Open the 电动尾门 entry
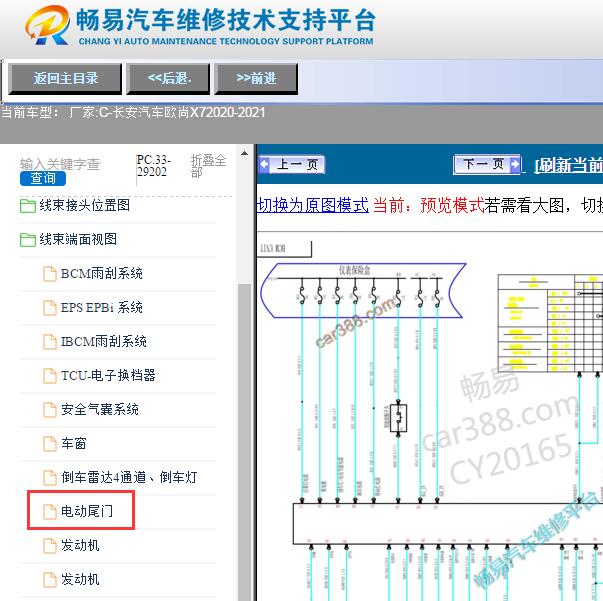Viewport: 603px width, 601px height. point(87,511)
